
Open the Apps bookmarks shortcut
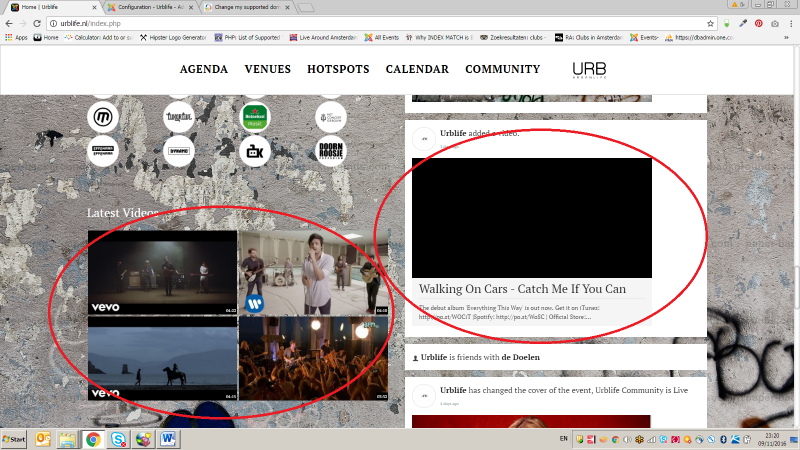(16, 37)
